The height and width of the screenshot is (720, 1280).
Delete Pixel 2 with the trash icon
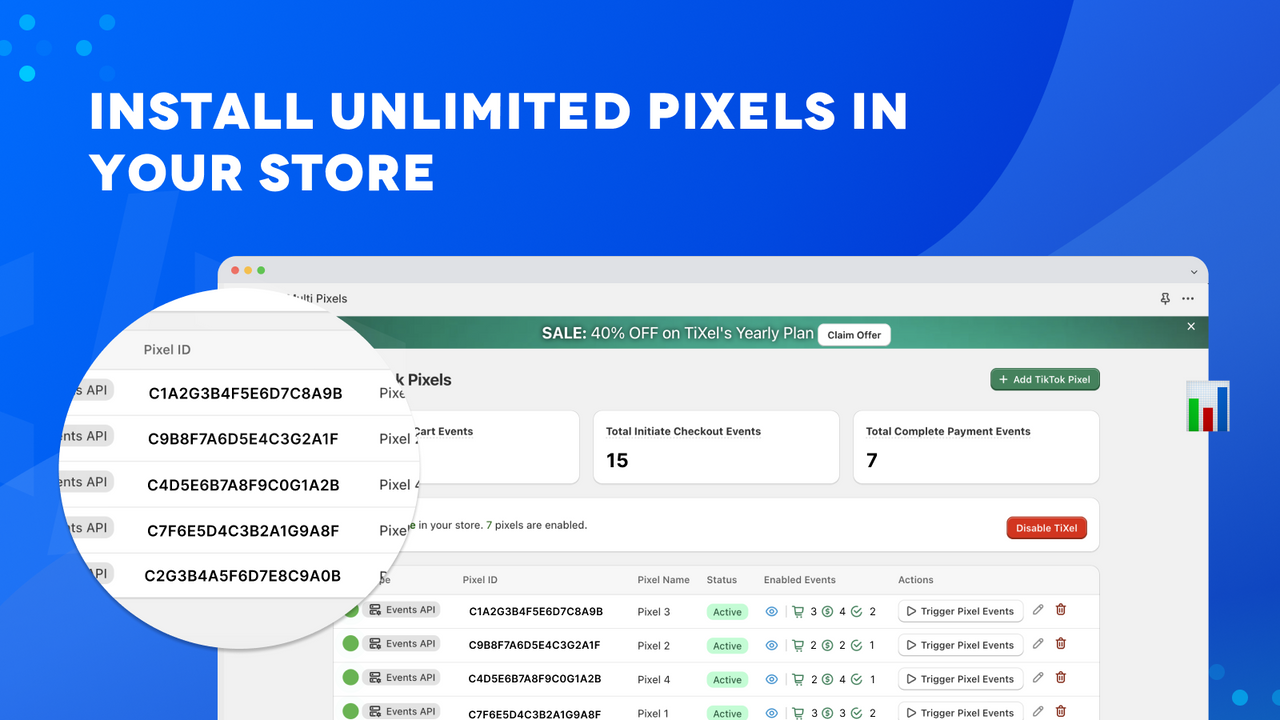pos(1061,643)
